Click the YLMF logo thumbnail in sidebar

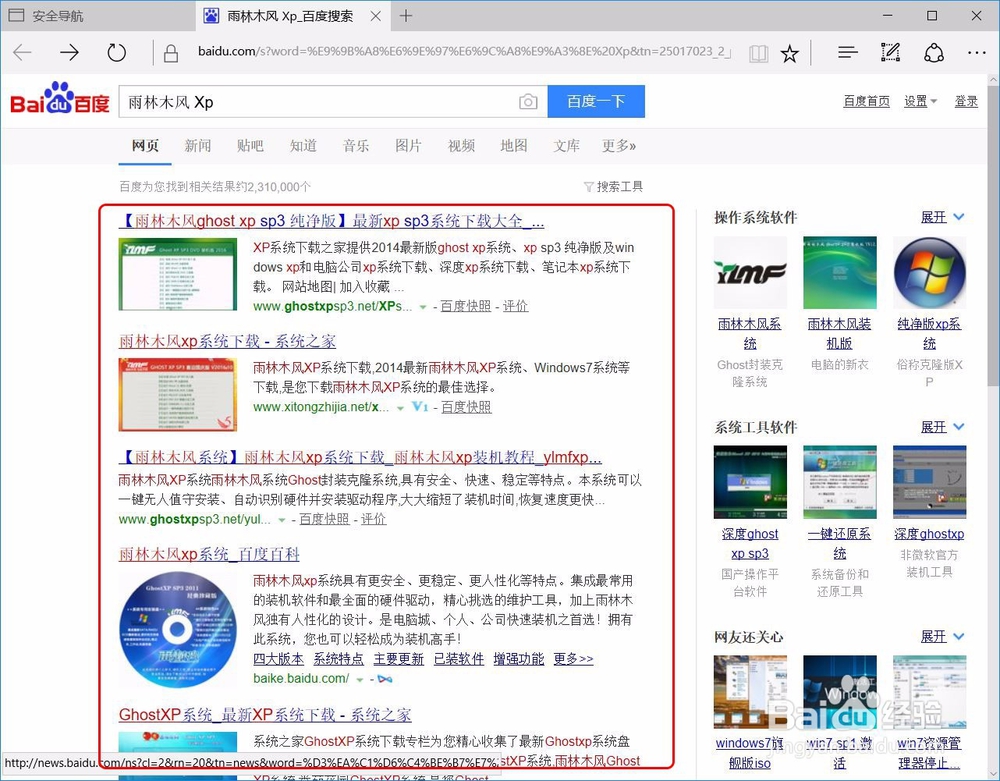coord(750,273)
